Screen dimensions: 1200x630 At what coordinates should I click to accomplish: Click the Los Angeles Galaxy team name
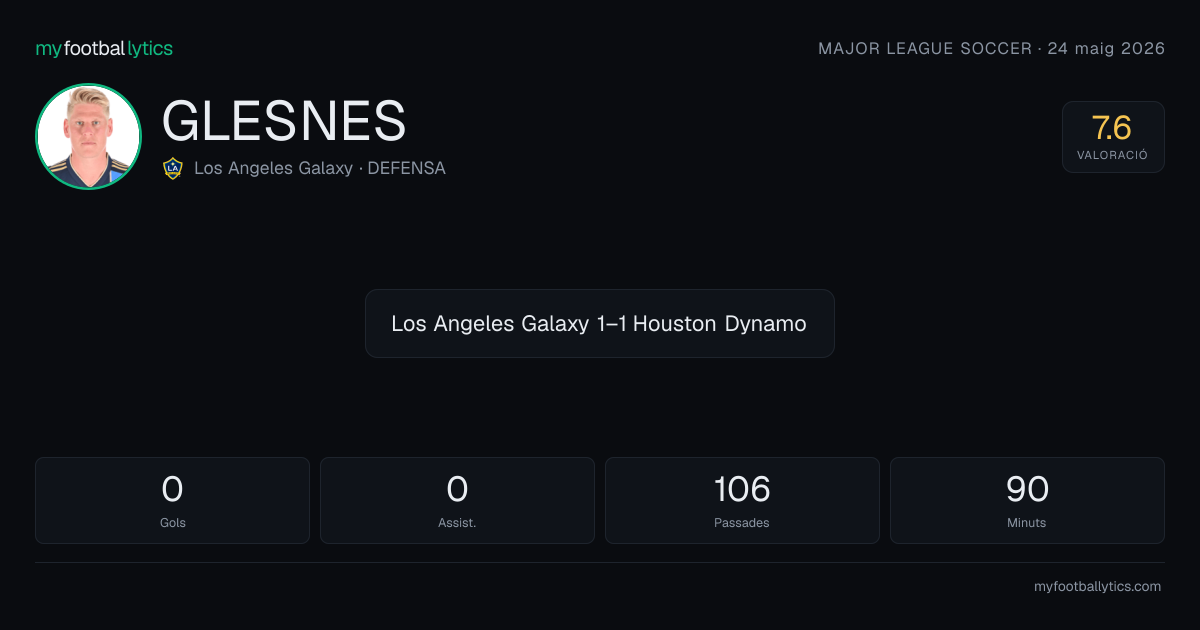(273, 168)
